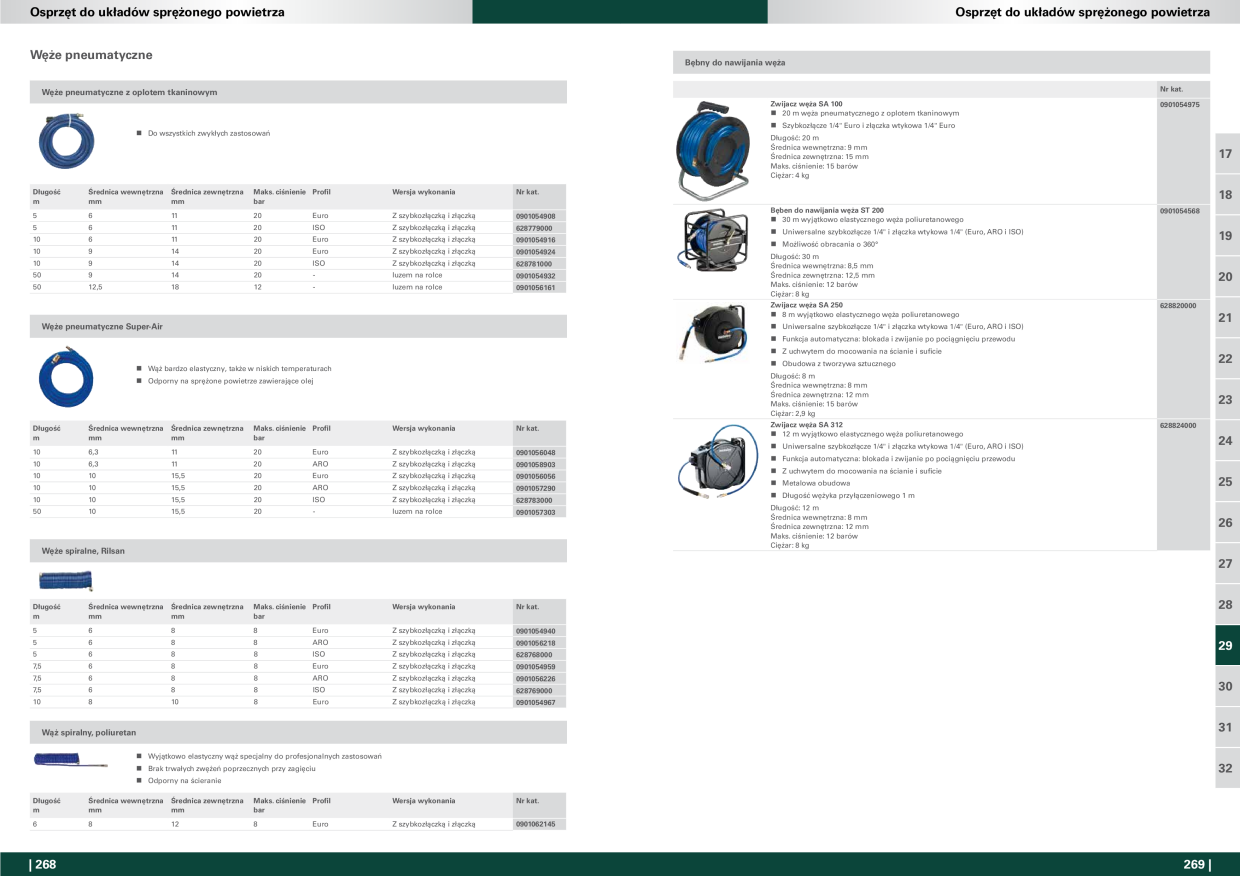1240x876 pixels.
Task: Click the Rilsan spiral hose image
Action: pyautogui.click(x=65, y=580)
